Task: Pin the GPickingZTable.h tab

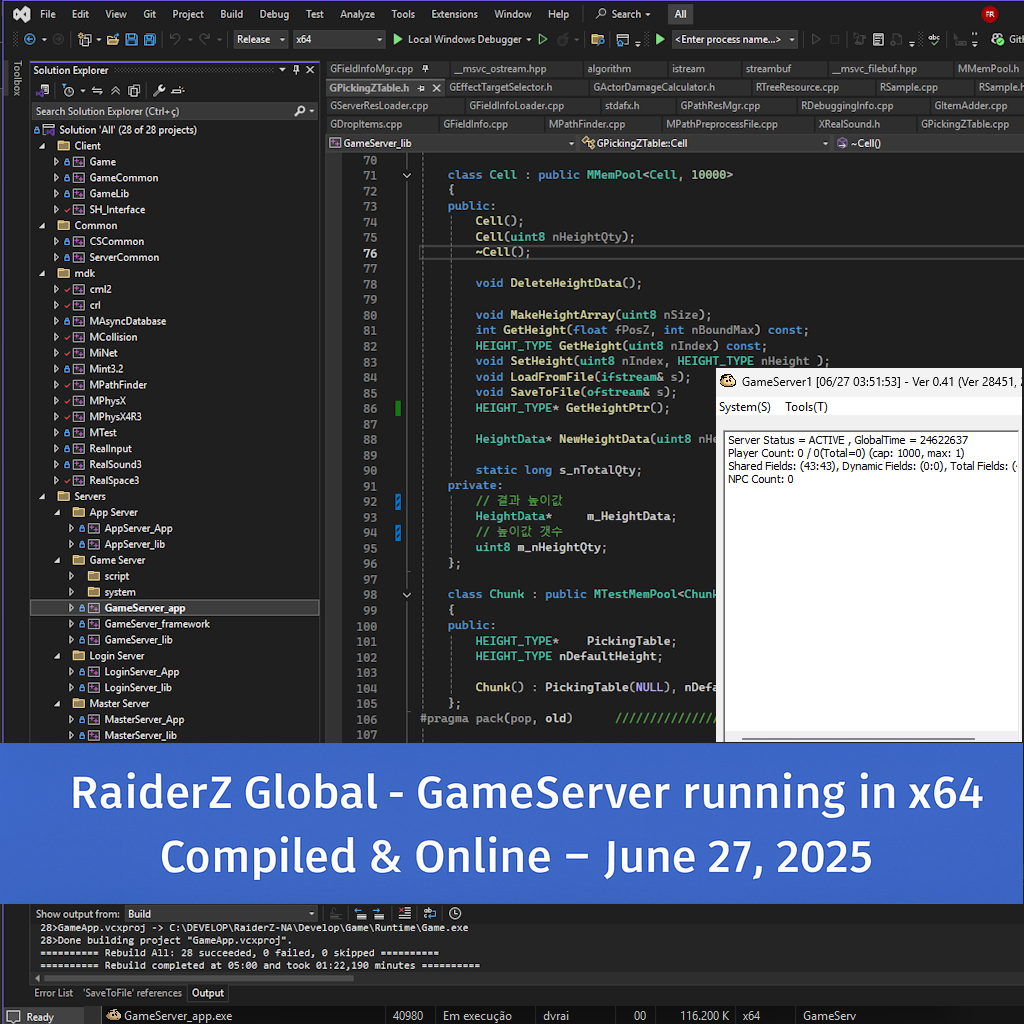Action: (421, 88)
